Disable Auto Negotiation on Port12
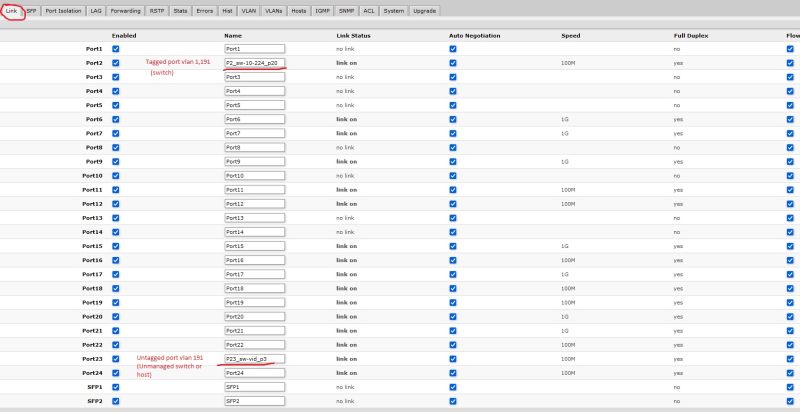Image resolution: width=800 pixels, height=412 pixels. click(x=453, y=204)
